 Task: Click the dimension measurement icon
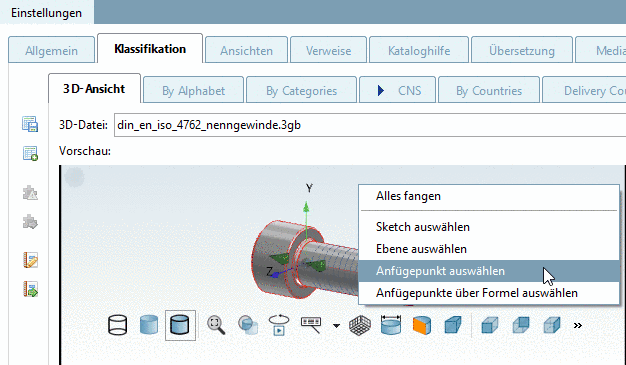(x=391, y=325)
